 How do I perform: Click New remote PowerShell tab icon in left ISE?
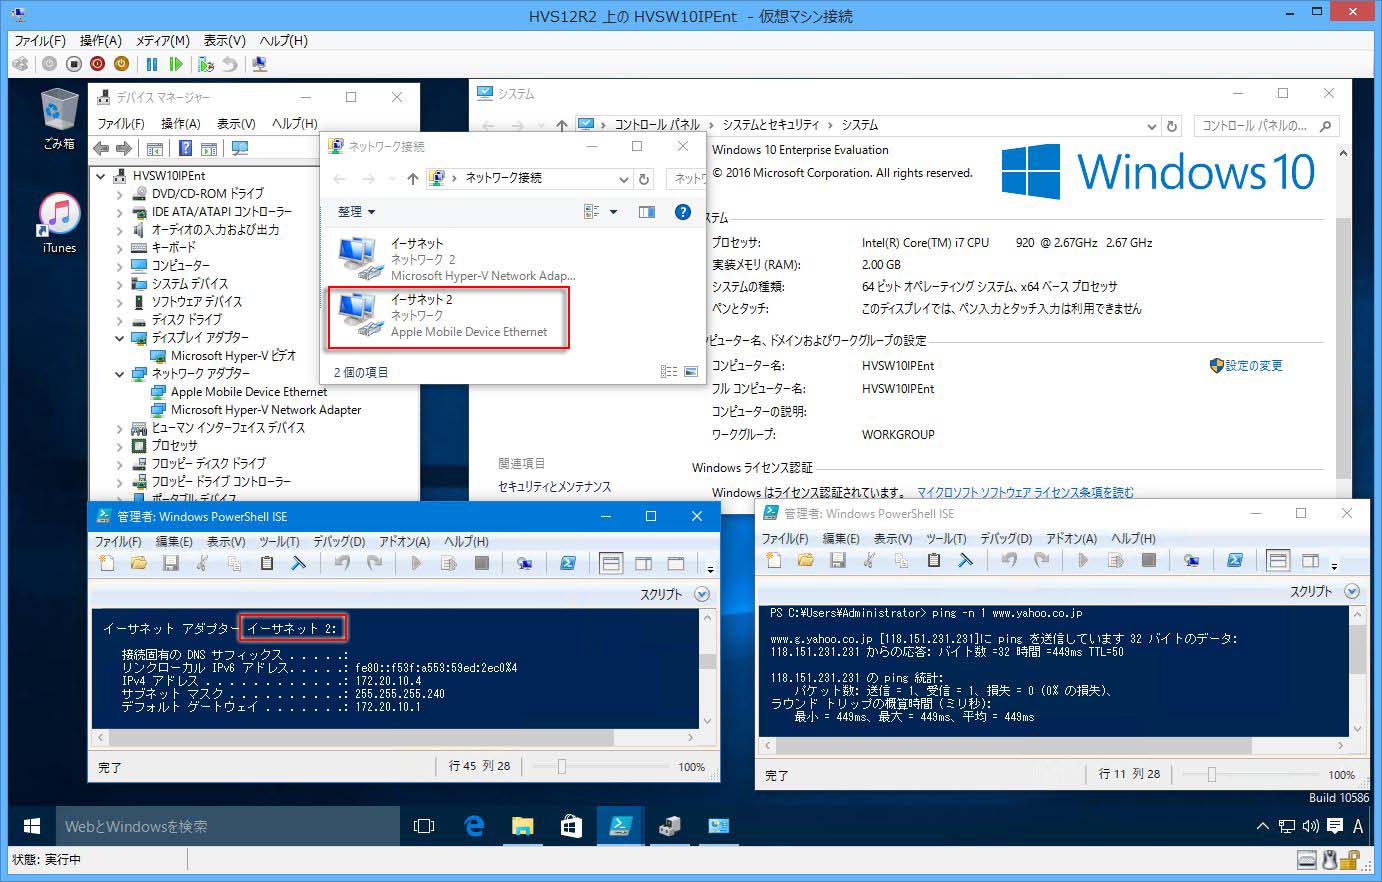[524, 564]
